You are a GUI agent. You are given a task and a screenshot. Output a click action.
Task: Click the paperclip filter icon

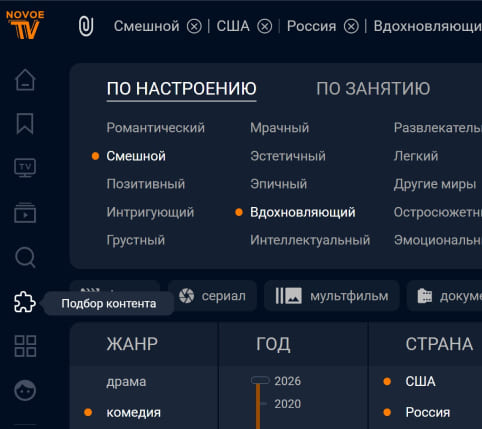coord(86,26)
